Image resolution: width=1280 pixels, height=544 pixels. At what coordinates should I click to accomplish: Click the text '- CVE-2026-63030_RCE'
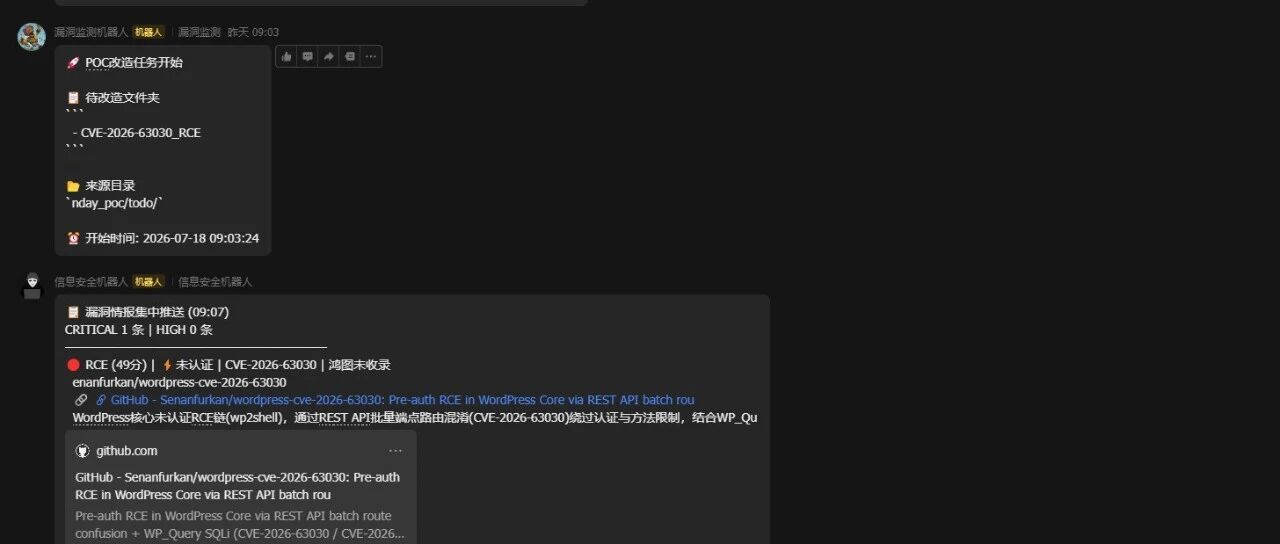pos(137,133)
